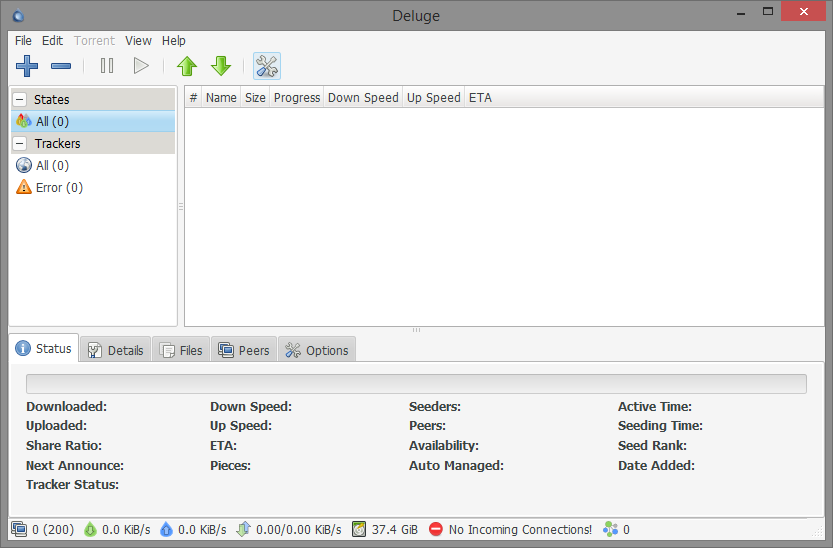
Task: Click the green Queue Down arrow
Action: [x=221, y=66]
